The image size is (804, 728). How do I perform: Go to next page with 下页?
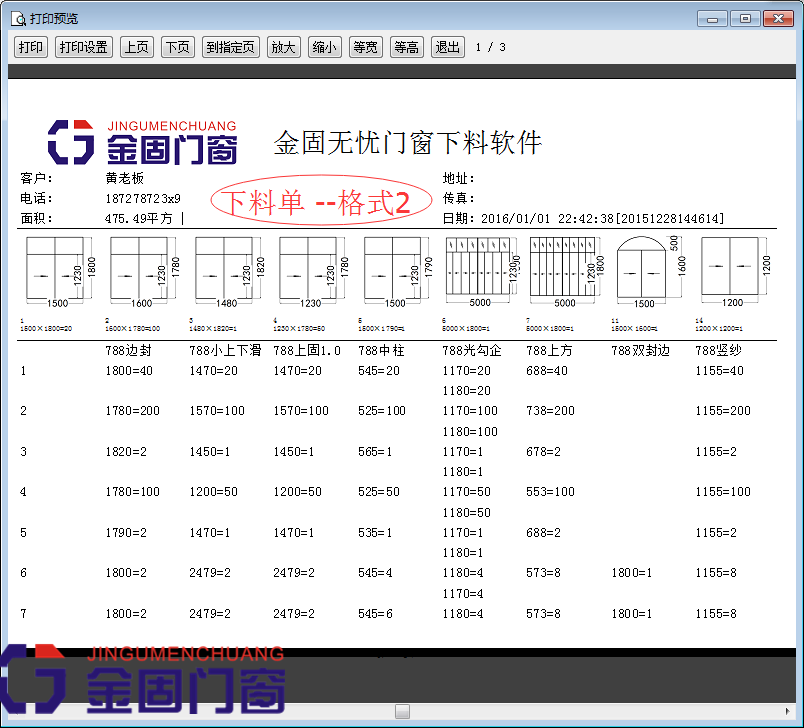(x=177, y=46)
